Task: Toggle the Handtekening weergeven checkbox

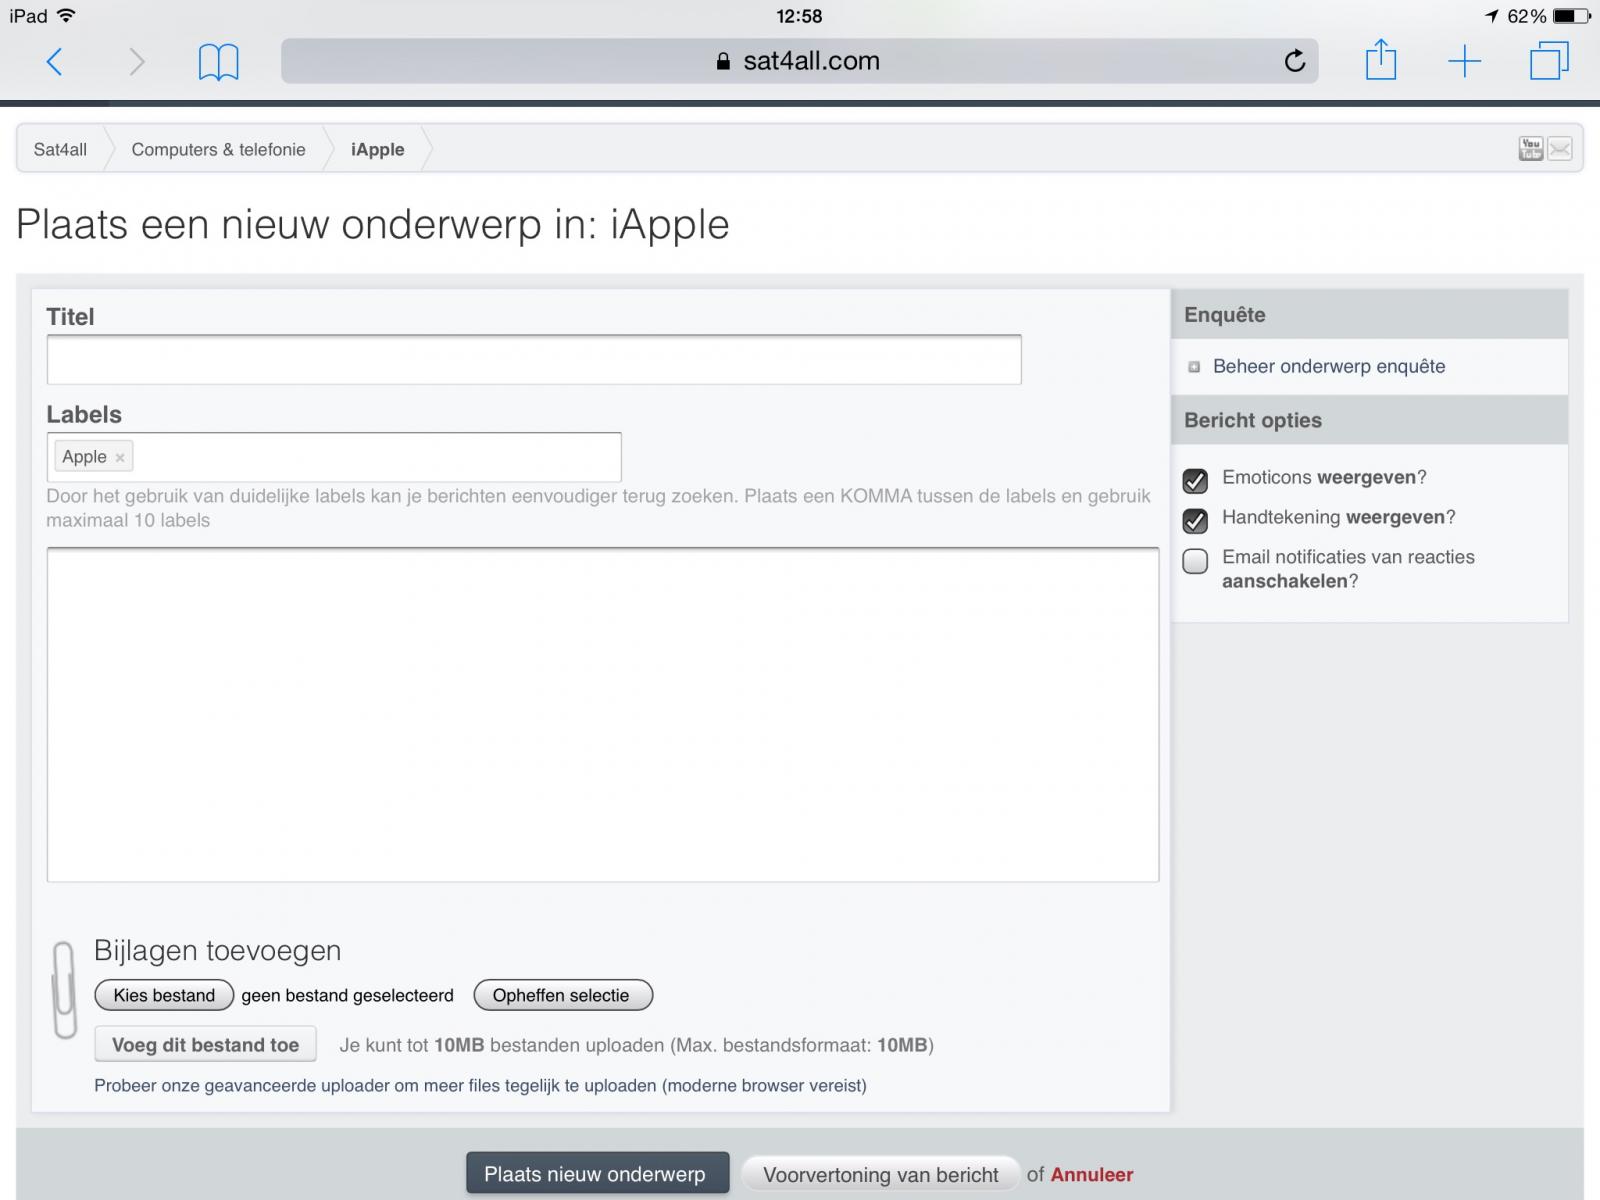Action: pyautogui.click(x=1195, y=521)
